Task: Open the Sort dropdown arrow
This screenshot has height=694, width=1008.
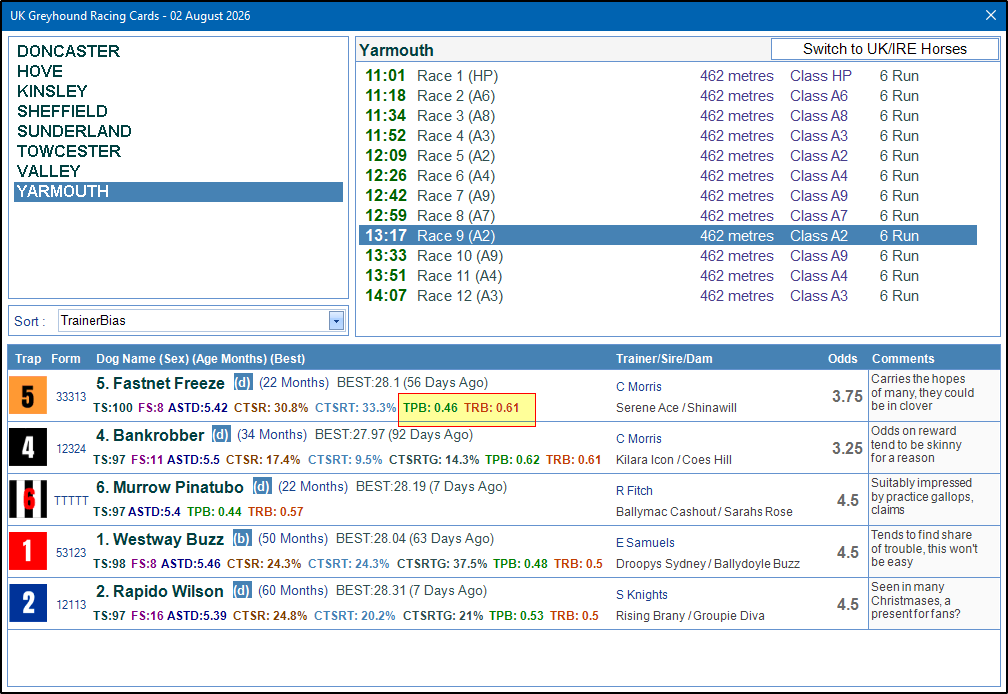Action: pyautogui.click(x=336, y=321)
